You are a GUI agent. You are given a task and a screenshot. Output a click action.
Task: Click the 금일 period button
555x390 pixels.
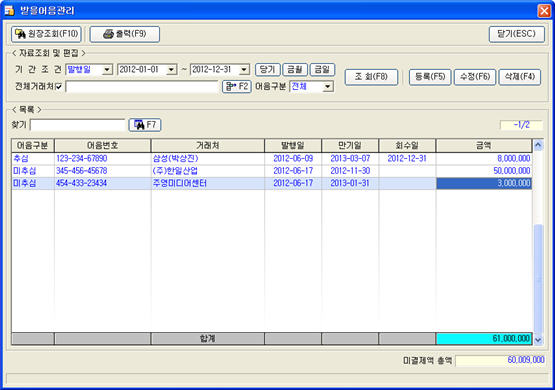(x=322, y=69)
